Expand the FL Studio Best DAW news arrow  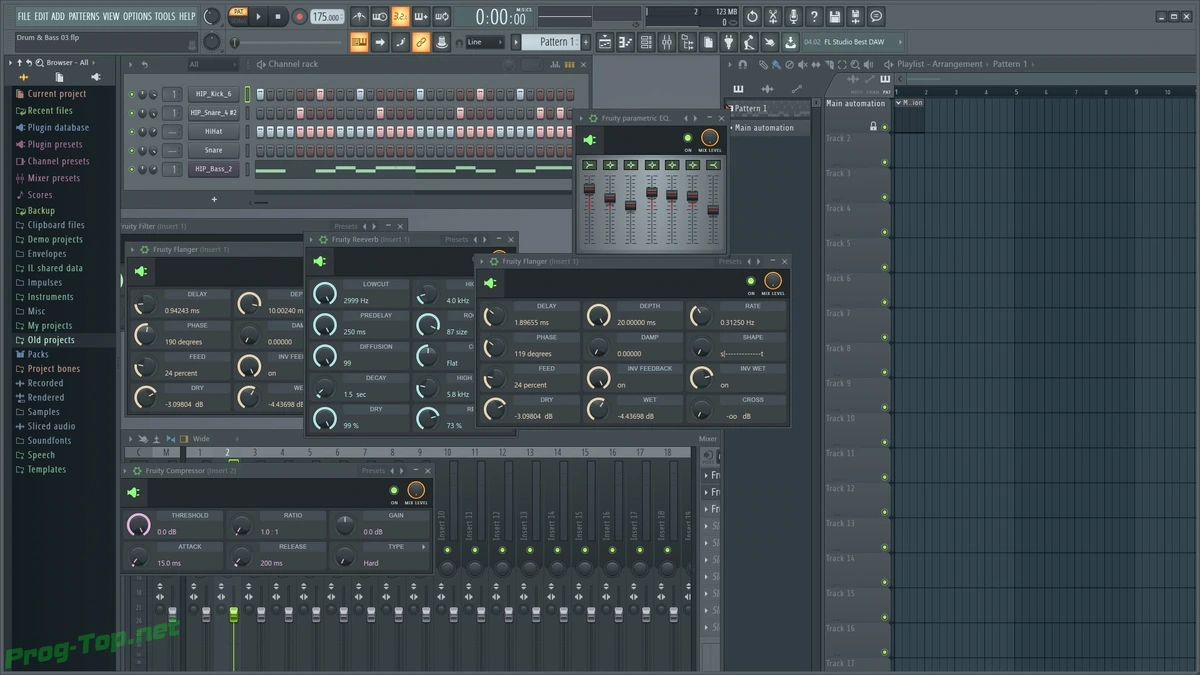(x=899, y=42)
